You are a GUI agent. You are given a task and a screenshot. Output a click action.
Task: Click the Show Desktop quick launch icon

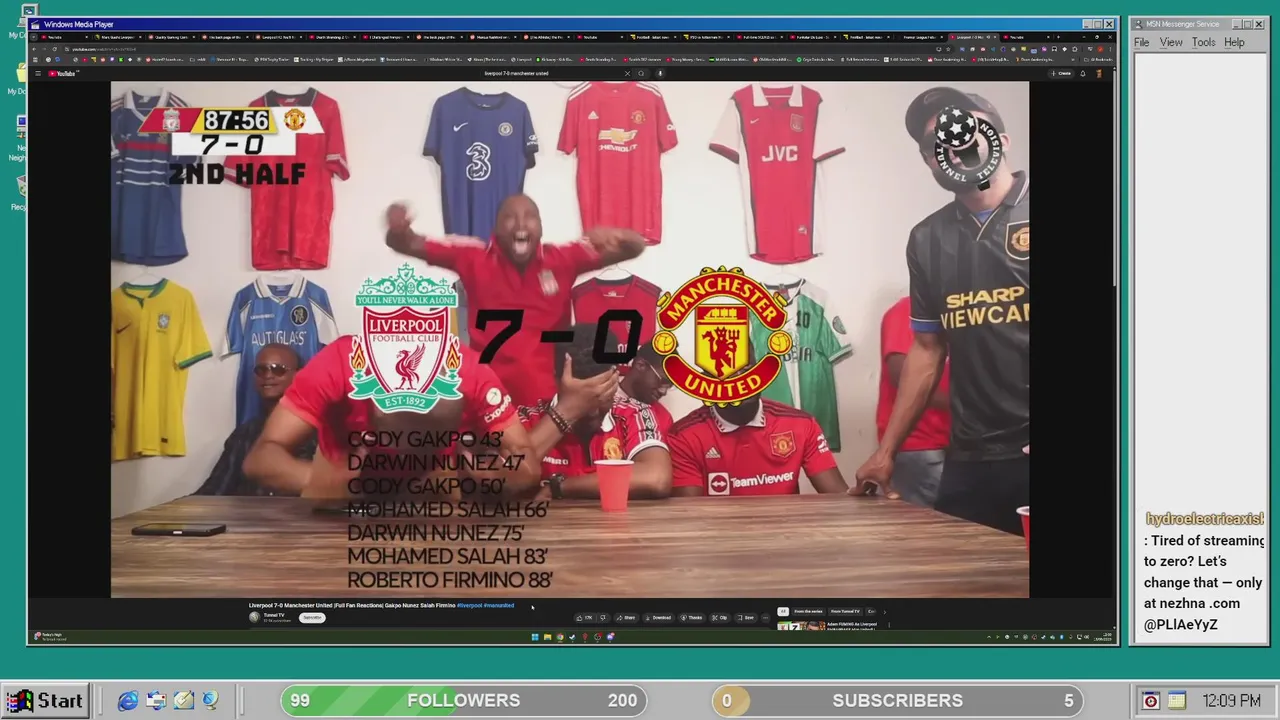click(x=156, y=701)
